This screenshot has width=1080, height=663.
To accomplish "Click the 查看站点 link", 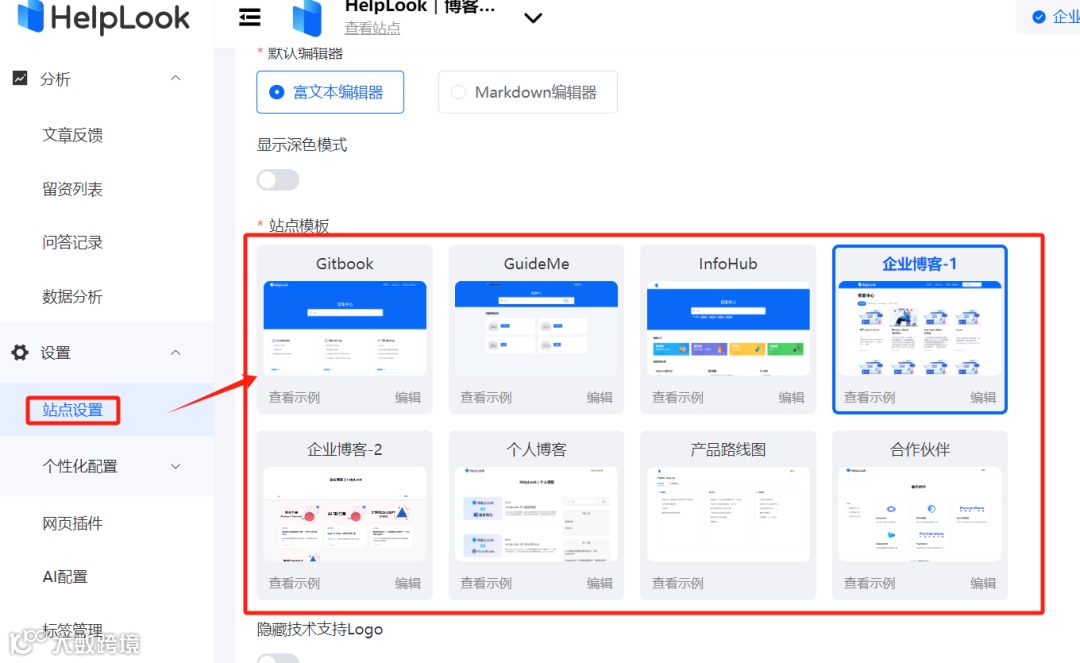I will click(x=372, y=28).
